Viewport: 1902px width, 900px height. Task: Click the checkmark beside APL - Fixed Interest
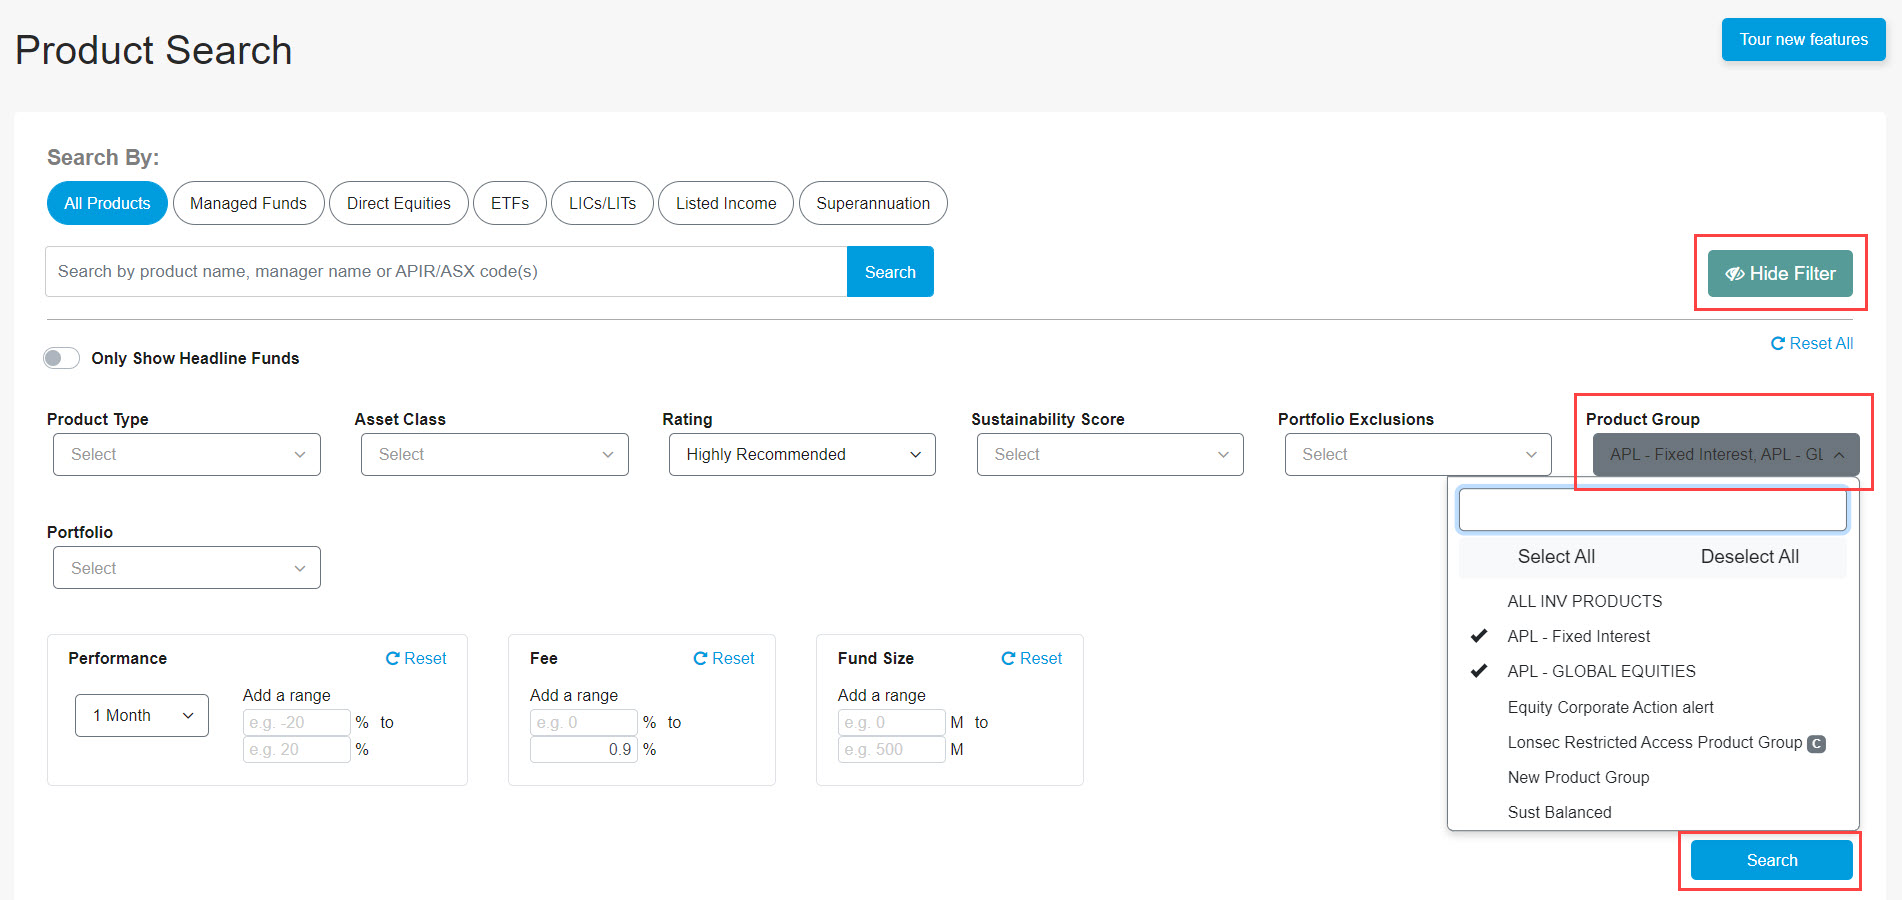point(1479,635)
